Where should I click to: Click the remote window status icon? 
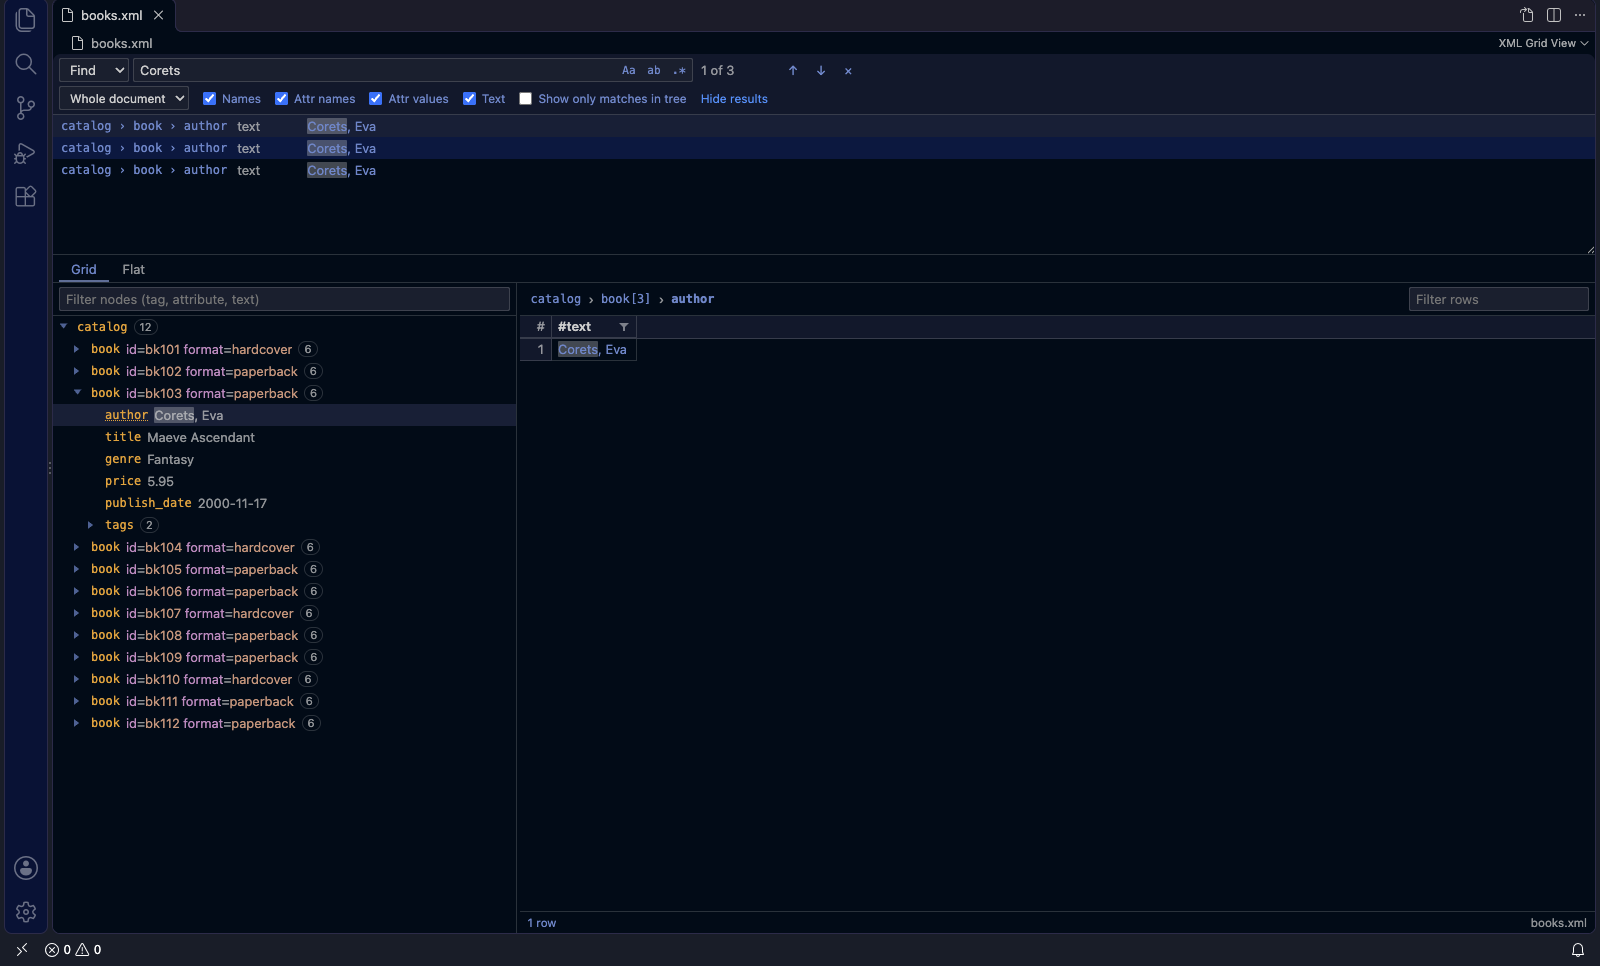point(22,950)
